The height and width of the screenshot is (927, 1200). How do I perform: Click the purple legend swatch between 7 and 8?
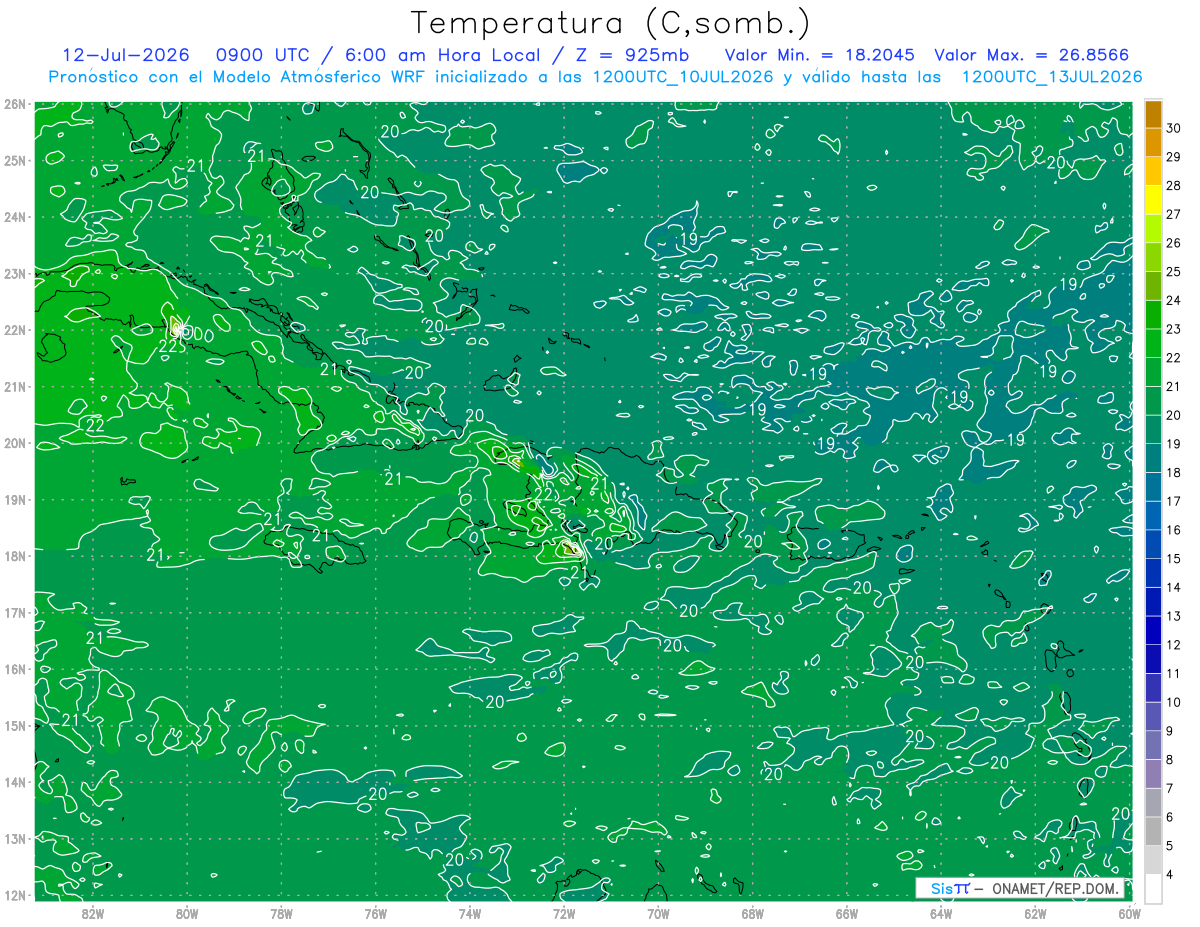[1153, 774]
